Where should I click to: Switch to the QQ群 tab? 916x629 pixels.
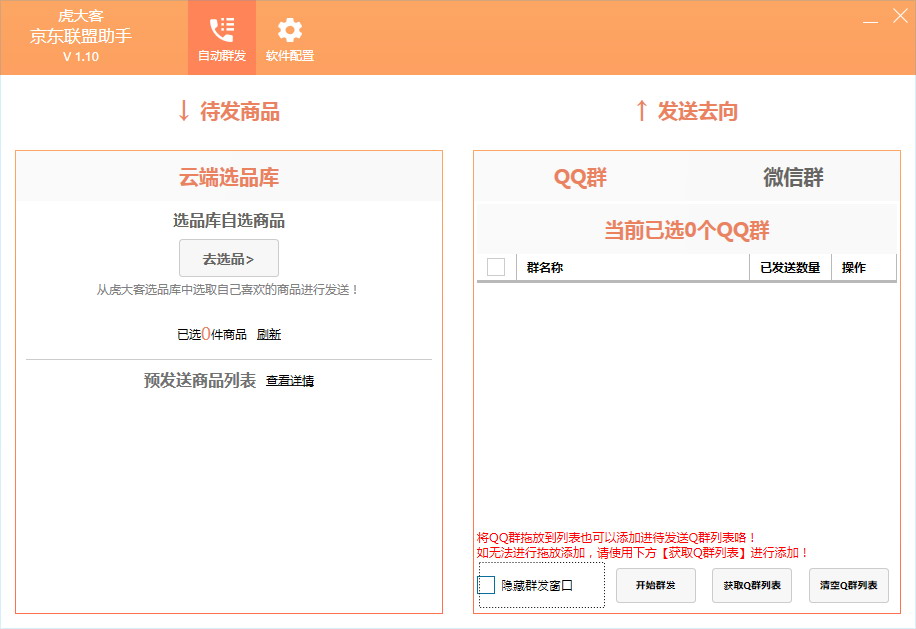coord(580,178)
